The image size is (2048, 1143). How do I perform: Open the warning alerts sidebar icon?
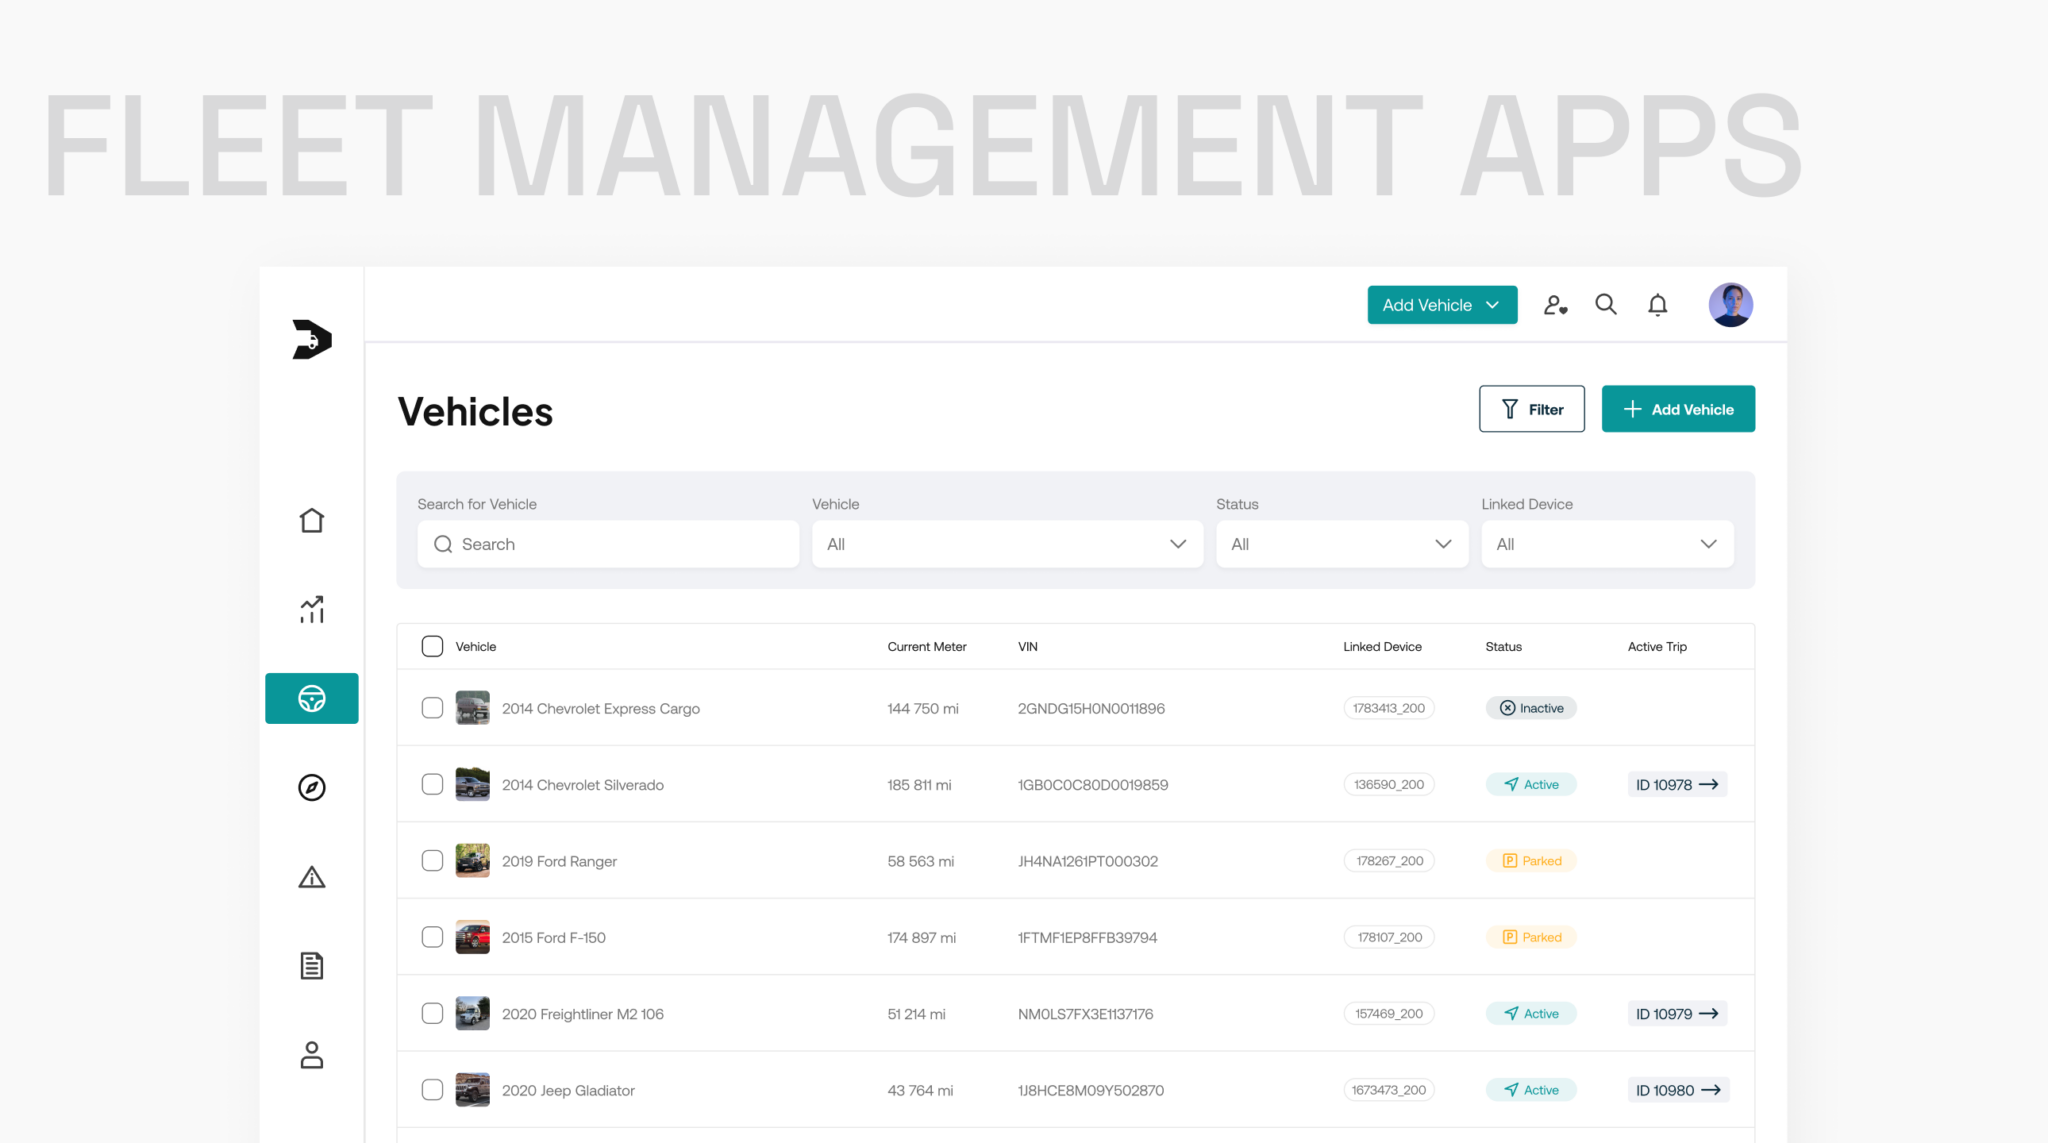pos(311,877)
